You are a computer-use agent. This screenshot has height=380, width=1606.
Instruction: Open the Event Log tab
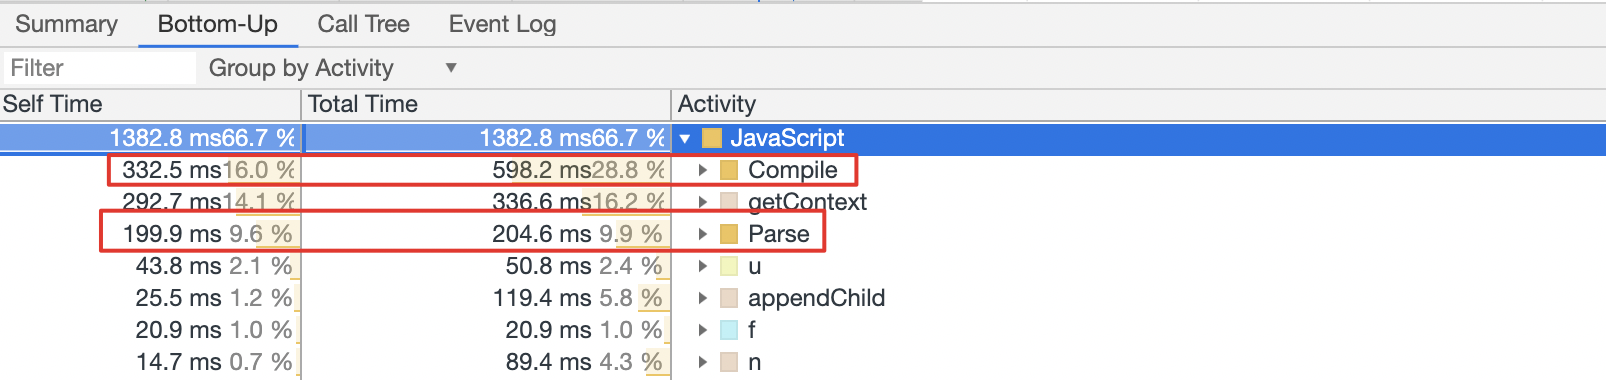click(502, 24)
